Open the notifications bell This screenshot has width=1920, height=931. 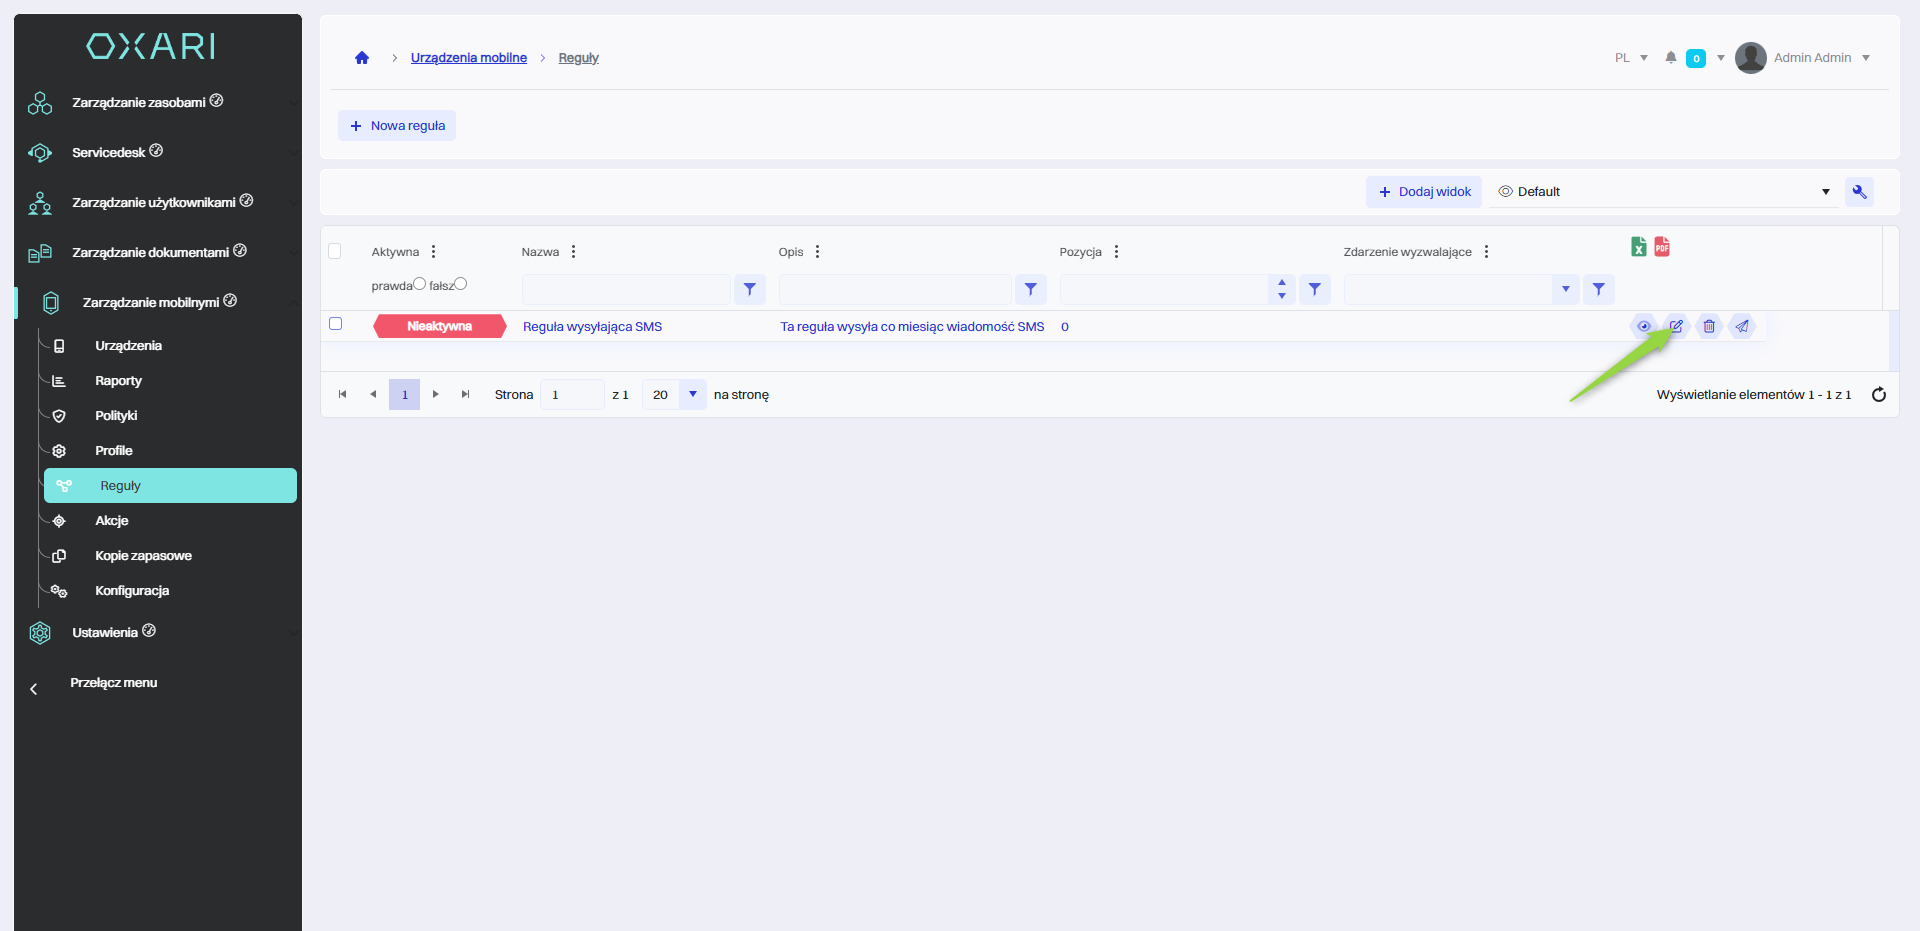click(1670, 58)
